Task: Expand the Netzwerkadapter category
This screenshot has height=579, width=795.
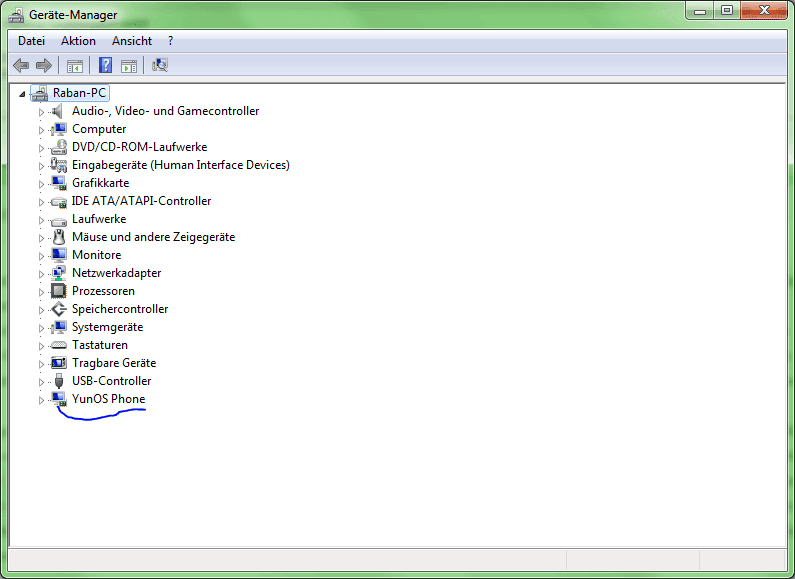Action: click(x=42, y=274)
